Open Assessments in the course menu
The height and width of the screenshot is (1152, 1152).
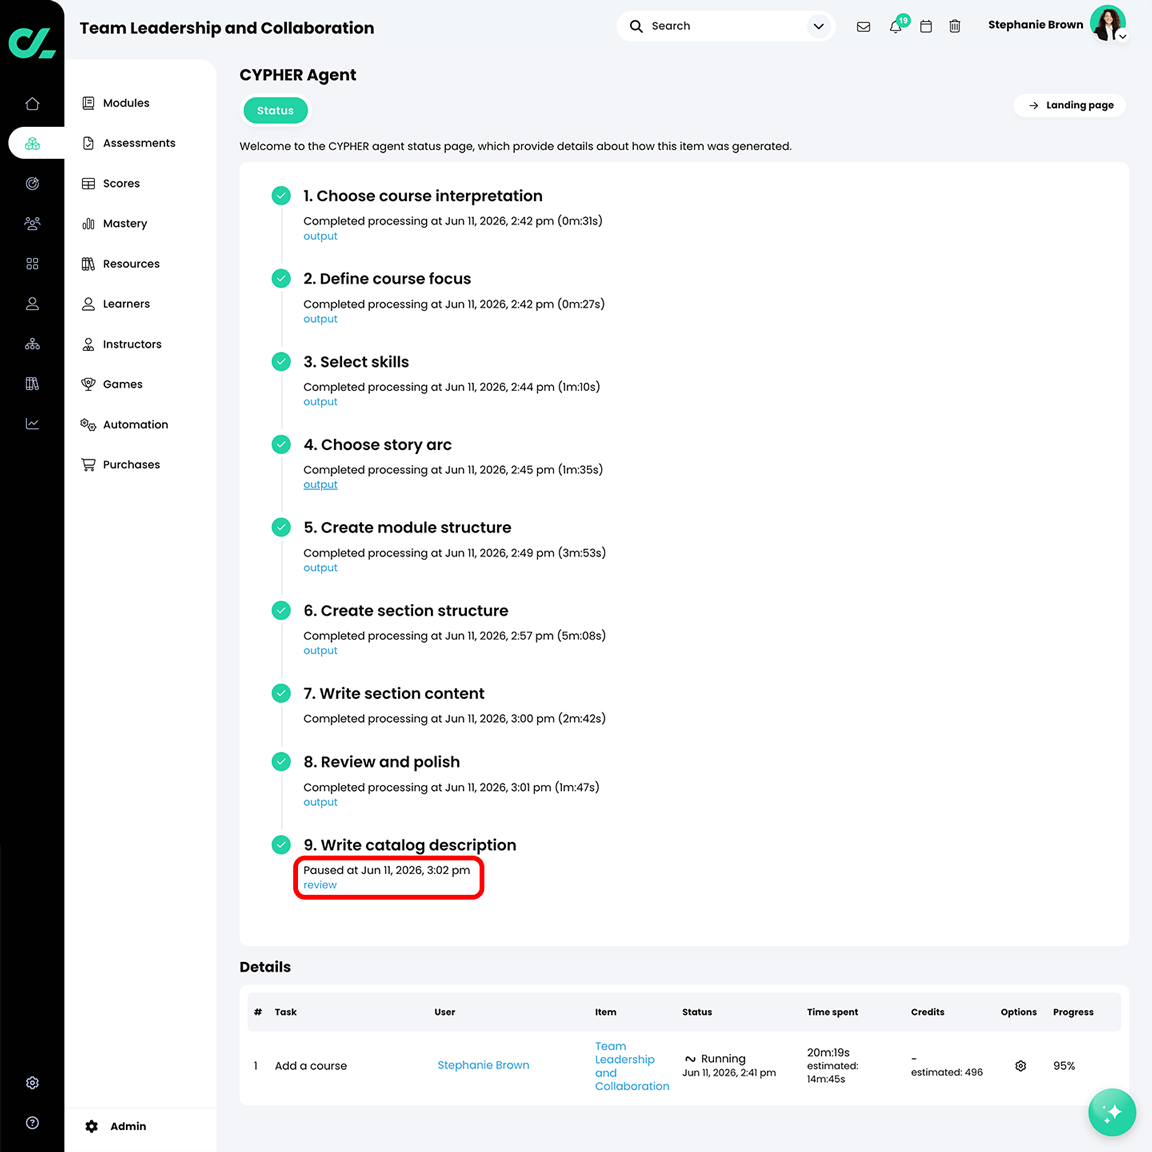point(139,143)
